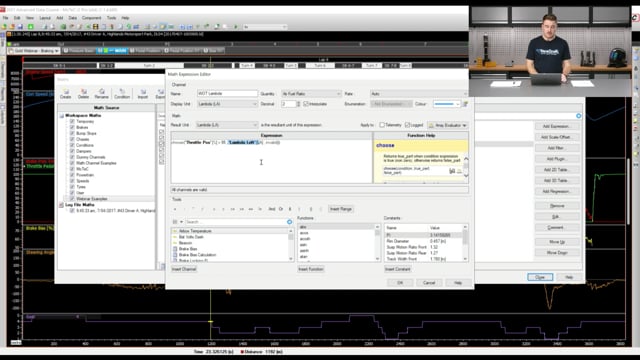This screenshot has width=640, height=360.
Task: Toggle Temporary maths checkbox
Action: (x=72, y=121)
